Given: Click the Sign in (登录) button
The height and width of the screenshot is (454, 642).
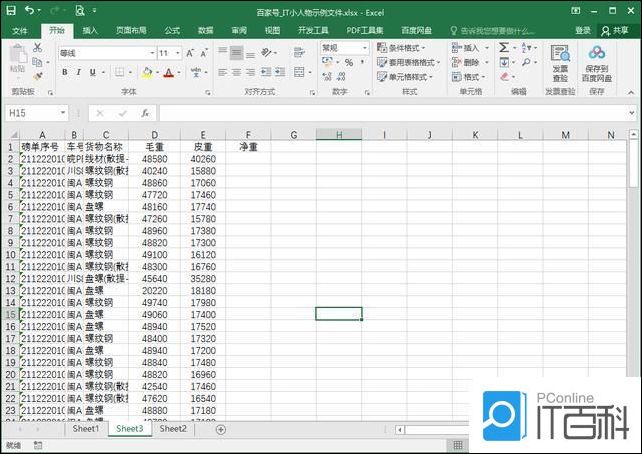Looking at the screenshot, I should [583, 31].
